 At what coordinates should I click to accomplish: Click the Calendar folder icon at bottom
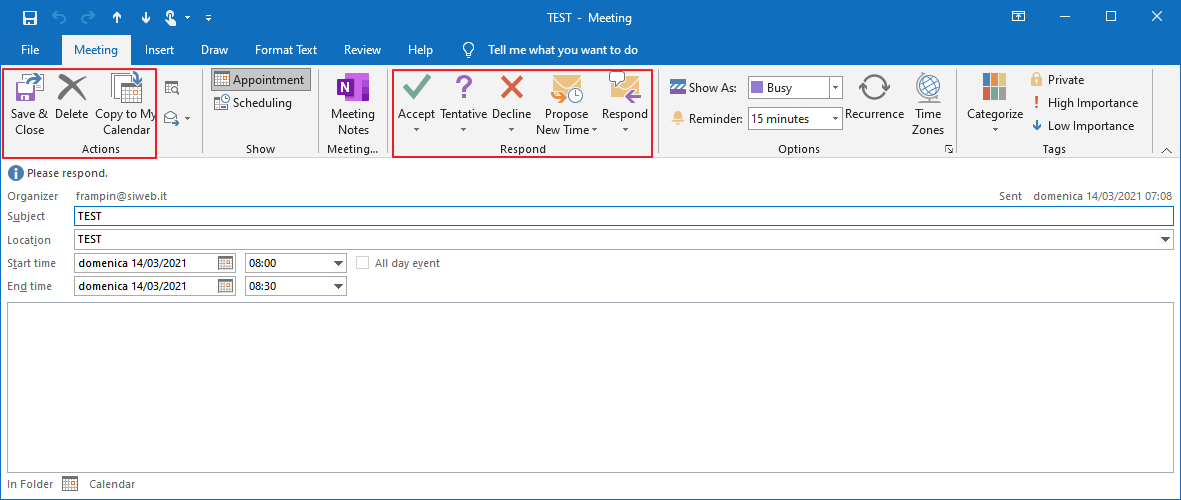[x=70, y=483]
